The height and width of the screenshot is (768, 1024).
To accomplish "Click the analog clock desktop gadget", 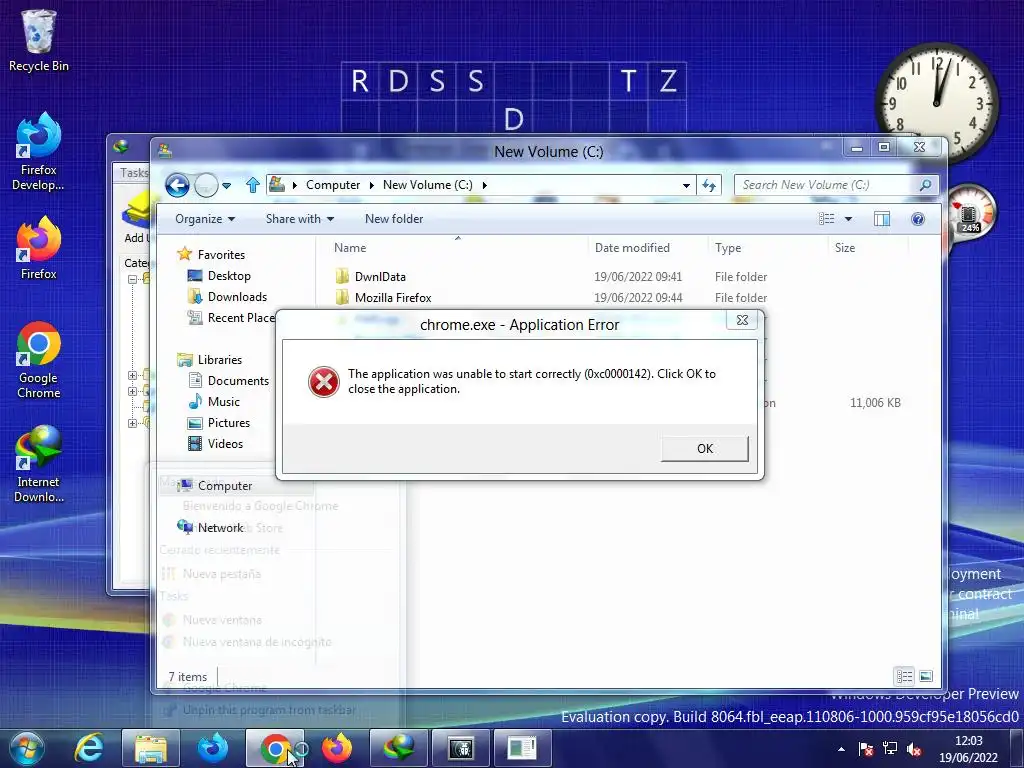I will pyautogui.click(x=936, y=102).
